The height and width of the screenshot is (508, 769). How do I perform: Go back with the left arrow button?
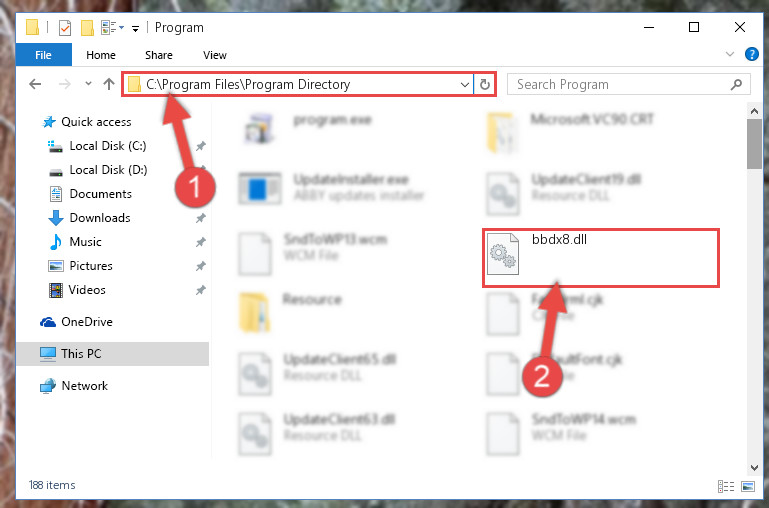tap(35, 84)
